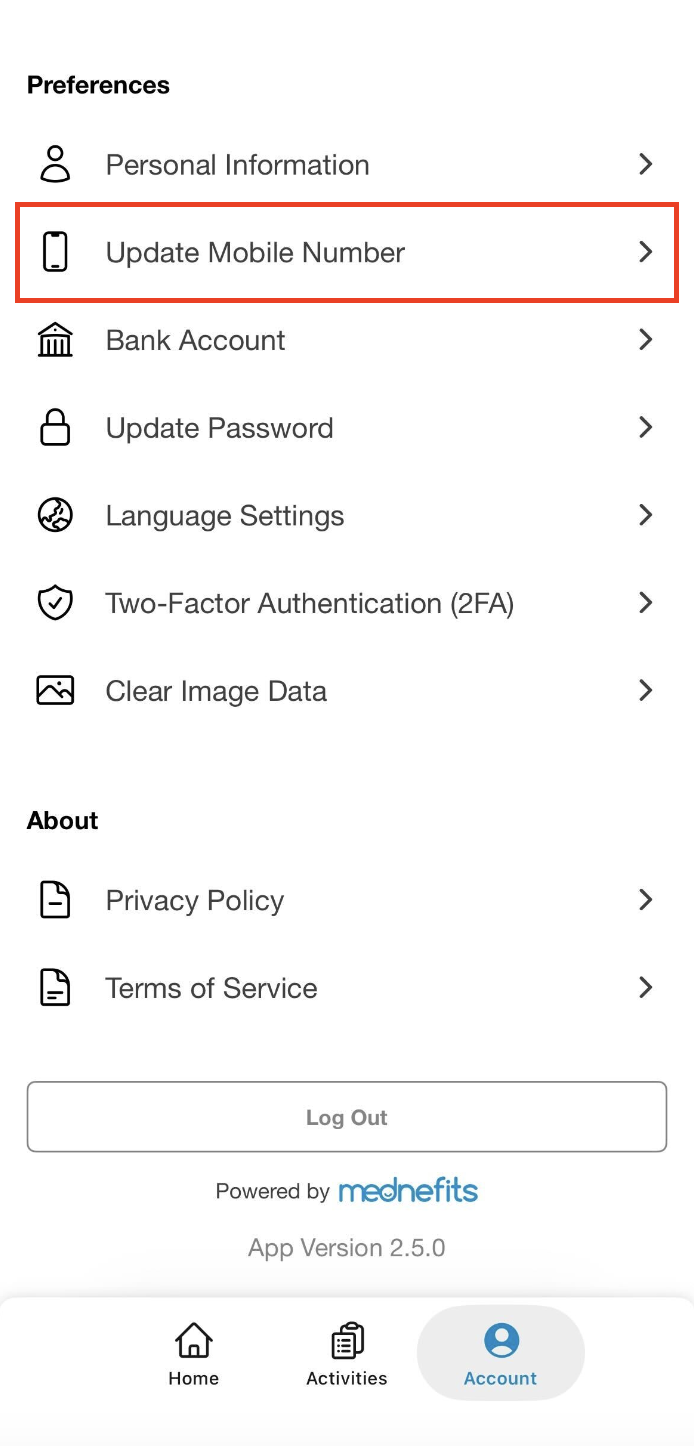Select the Account tab
This screenshot has width=694, height=1446.
(500, 1354)
